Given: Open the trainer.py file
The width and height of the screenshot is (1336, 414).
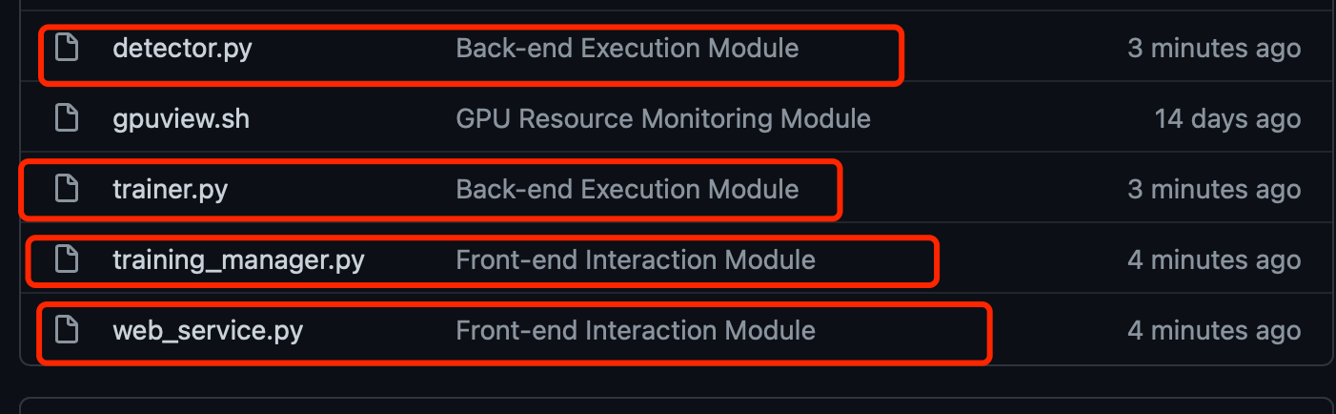Looking at the screenshot, I should (x=170, y=189).
